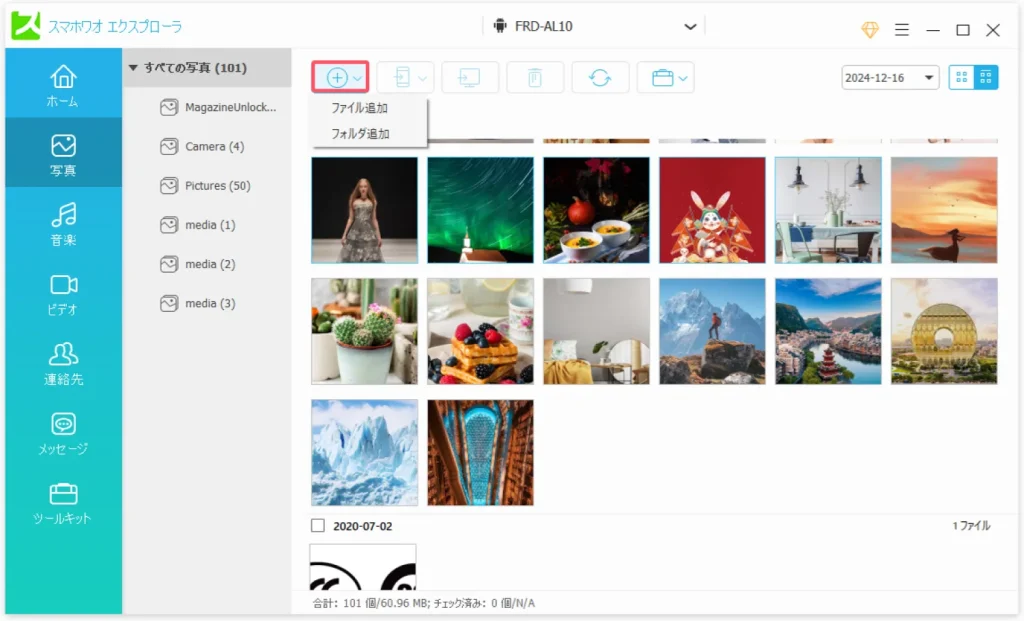Switch to small thumbnail grid view
The width and height of the screenshot is (1024, 621).
pyautogui.click(x=986, y=78)
